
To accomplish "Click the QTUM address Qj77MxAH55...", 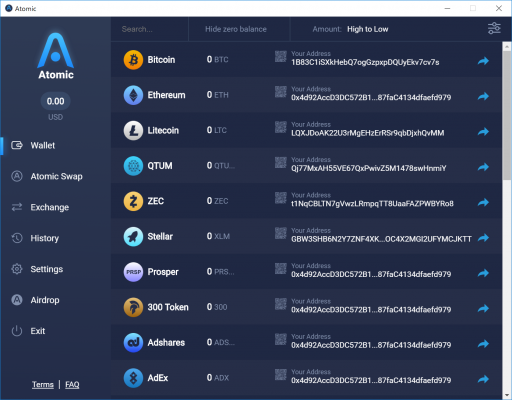I will 369,168.
